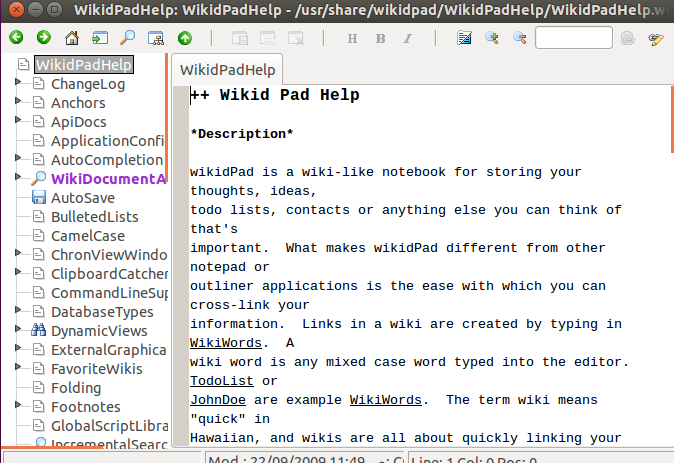The height and width of the screenshot is (463, 674).
Task: Expand the AutoCompletion tree node
Action: pyautogui.click(x=18, y=158)
